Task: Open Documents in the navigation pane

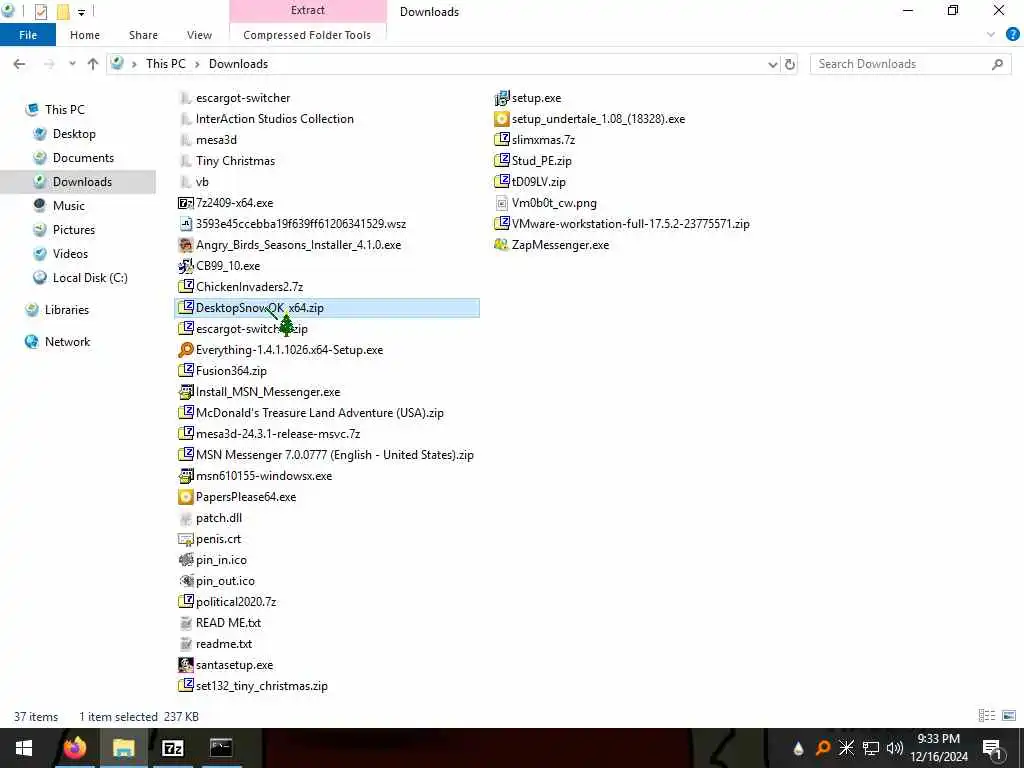Action: coord(83,158)
